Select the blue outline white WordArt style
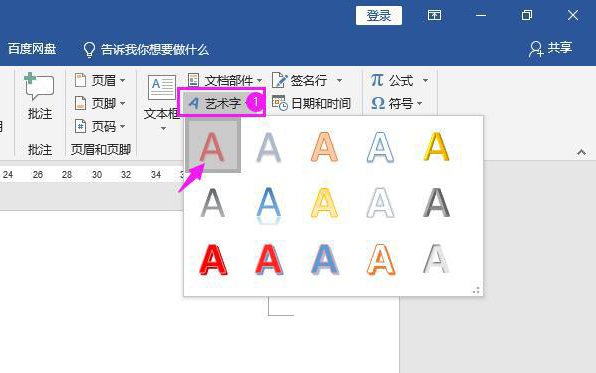Image resolution: width=596 pixels, height=373 pixels. 380,146
